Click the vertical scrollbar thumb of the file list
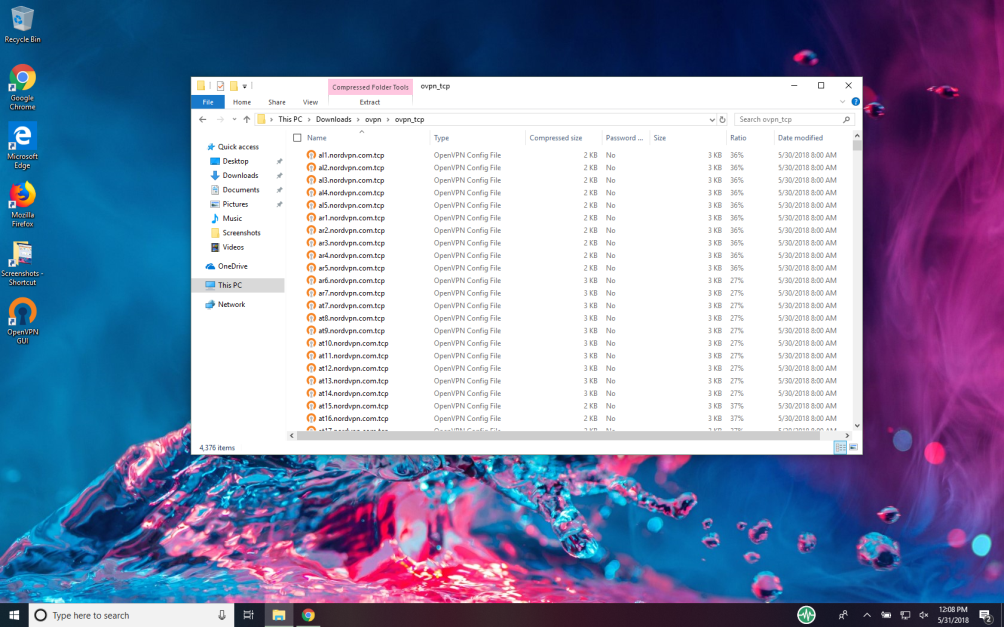This screenshot has width=1004, height=627. 857,145
